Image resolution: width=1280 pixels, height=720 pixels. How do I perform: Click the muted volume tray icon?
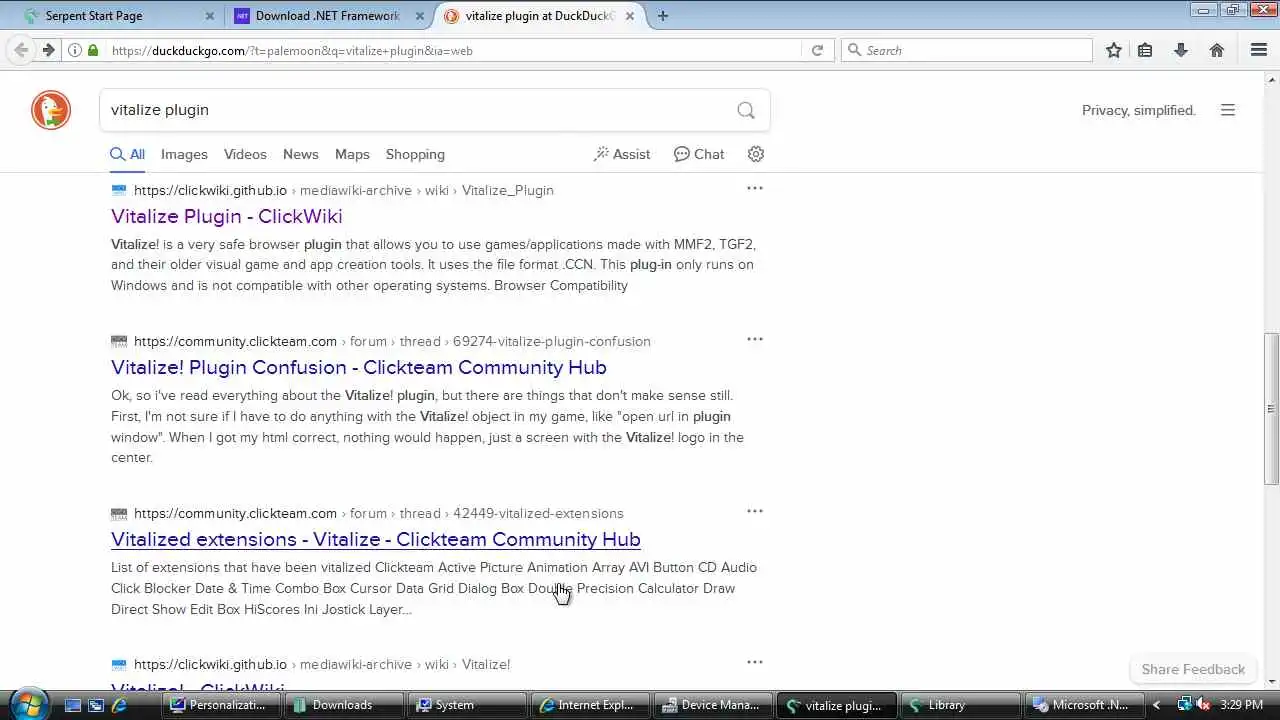[1201, 705]
